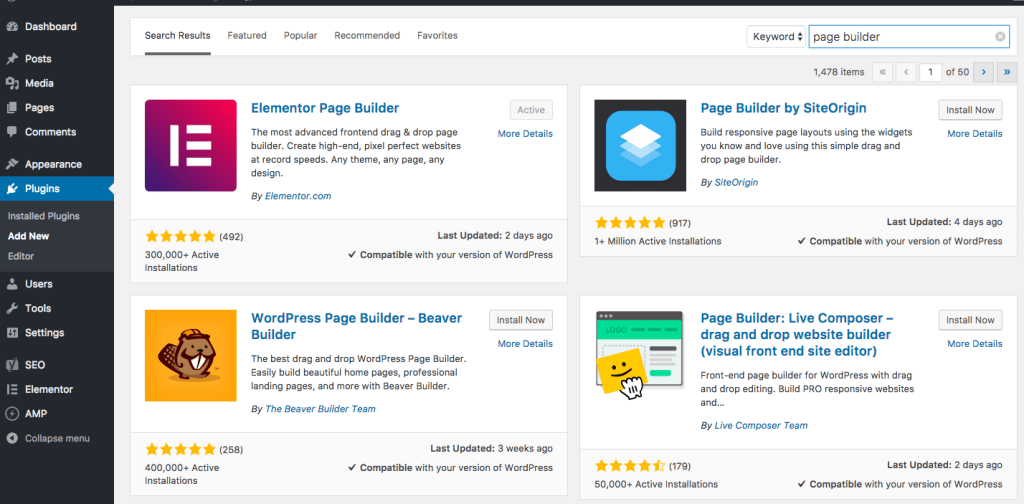This screenshot has height=504, width=1024.
Task: Open the Elementor Page Builder title link
Action: [325, 108]
